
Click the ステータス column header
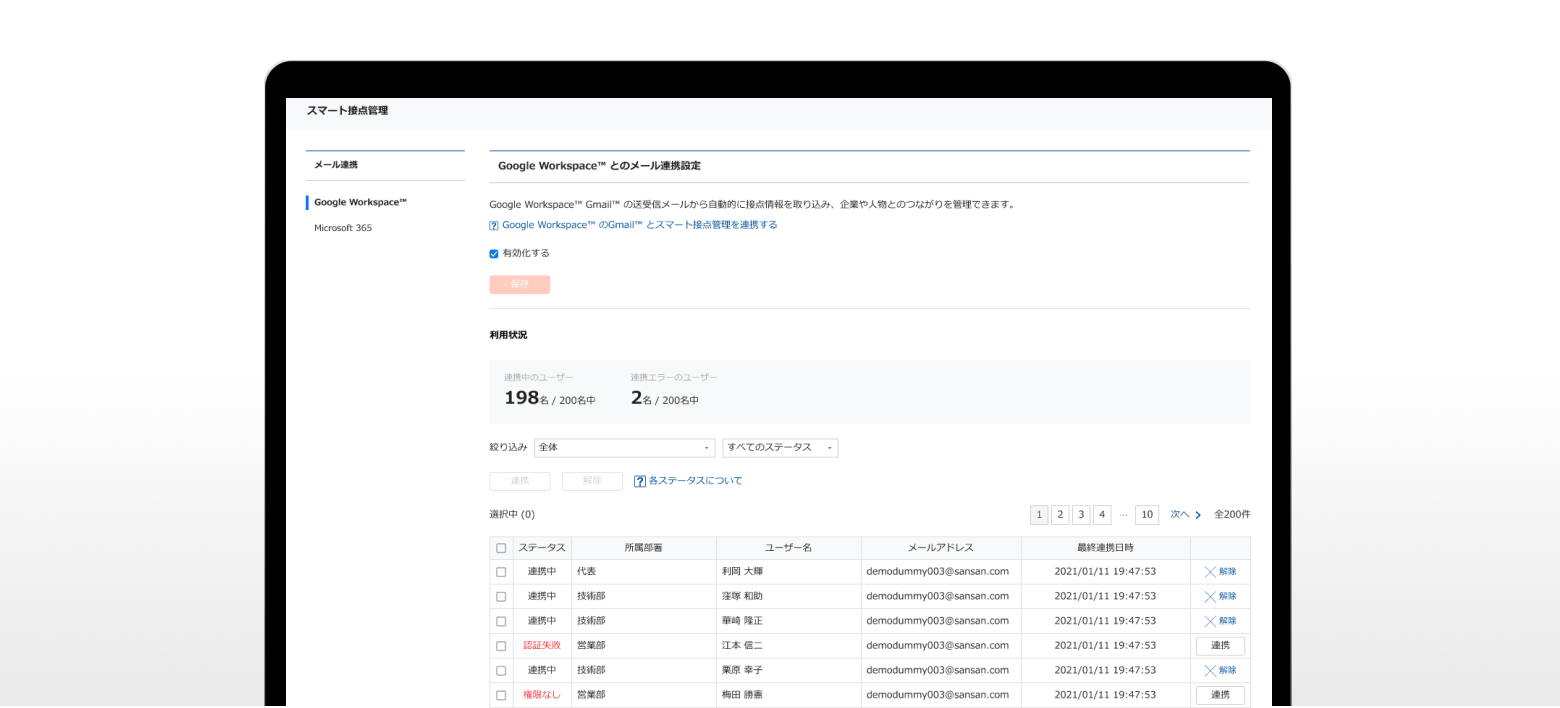[542, 548]
